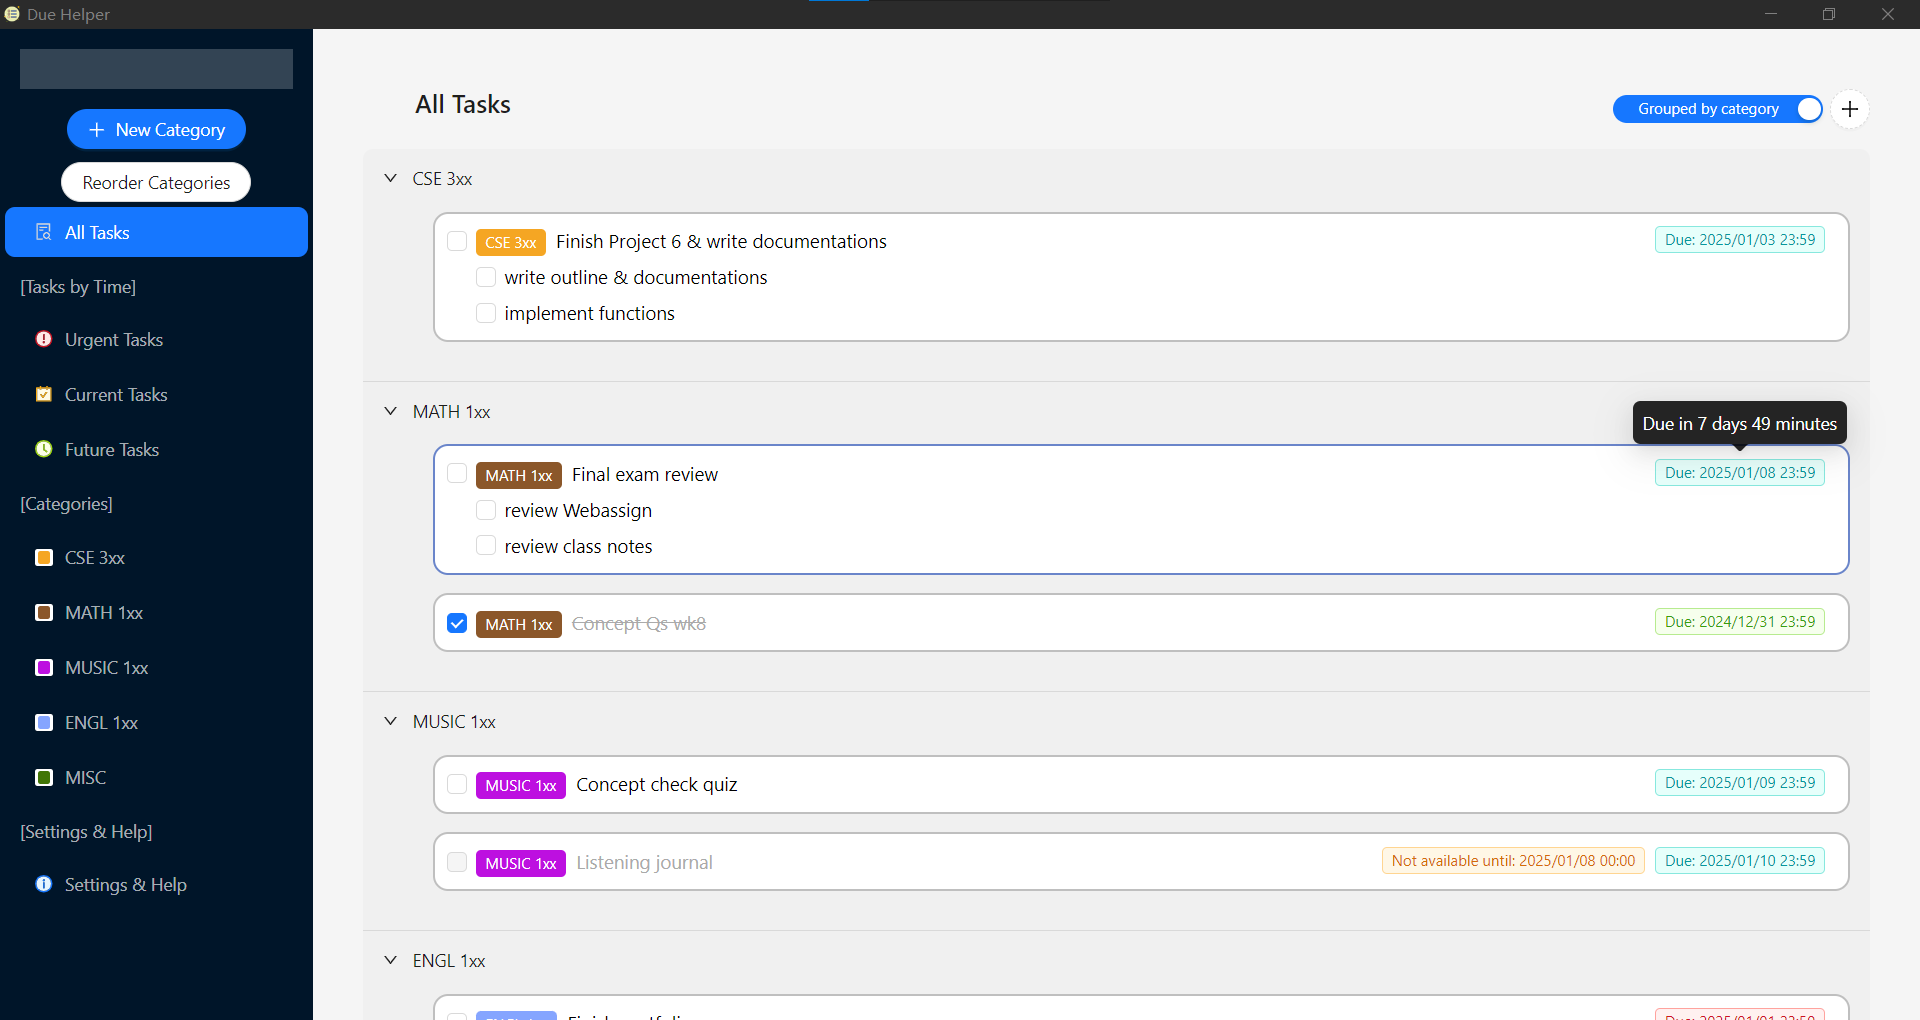
Task: Click the Final exam review title
Action: 645,474
